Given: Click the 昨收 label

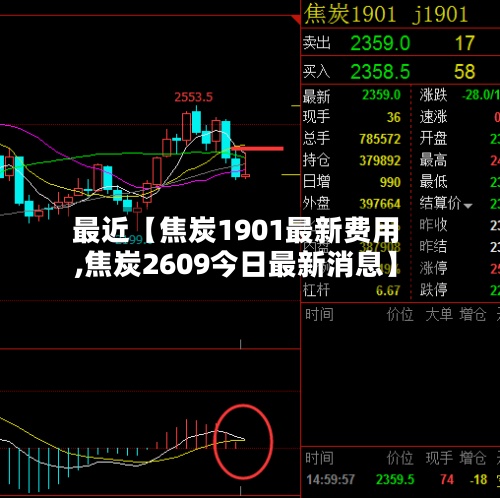Looking at the screenshot, I should [x=433, y=225].
